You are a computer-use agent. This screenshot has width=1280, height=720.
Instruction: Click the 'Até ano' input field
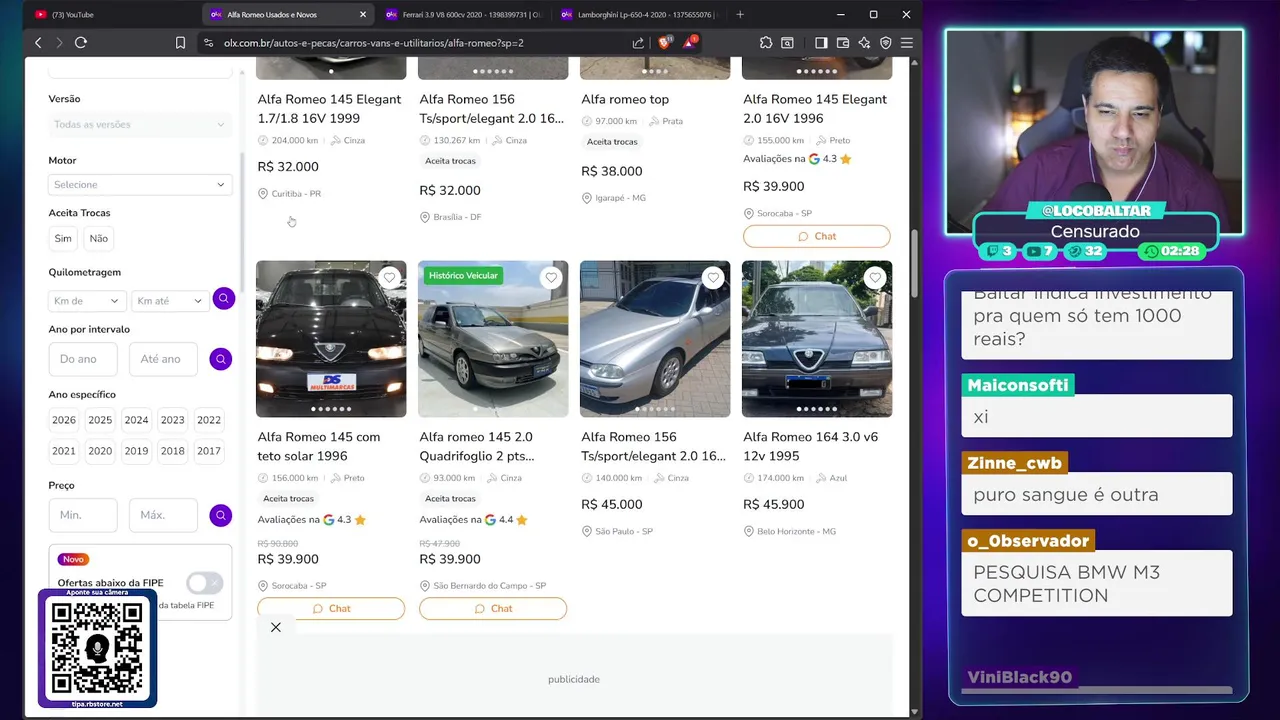(163, 359)
